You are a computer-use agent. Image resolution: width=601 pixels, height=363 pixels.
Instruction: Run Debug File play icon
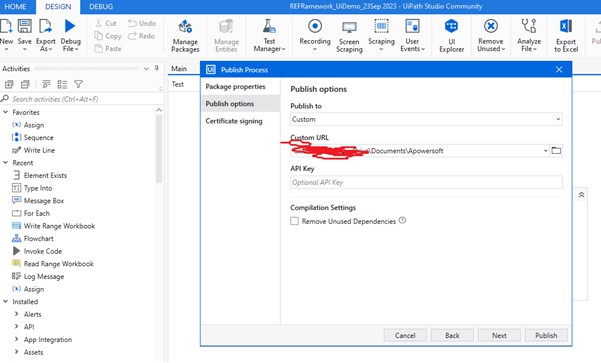(x=70, y=26)
